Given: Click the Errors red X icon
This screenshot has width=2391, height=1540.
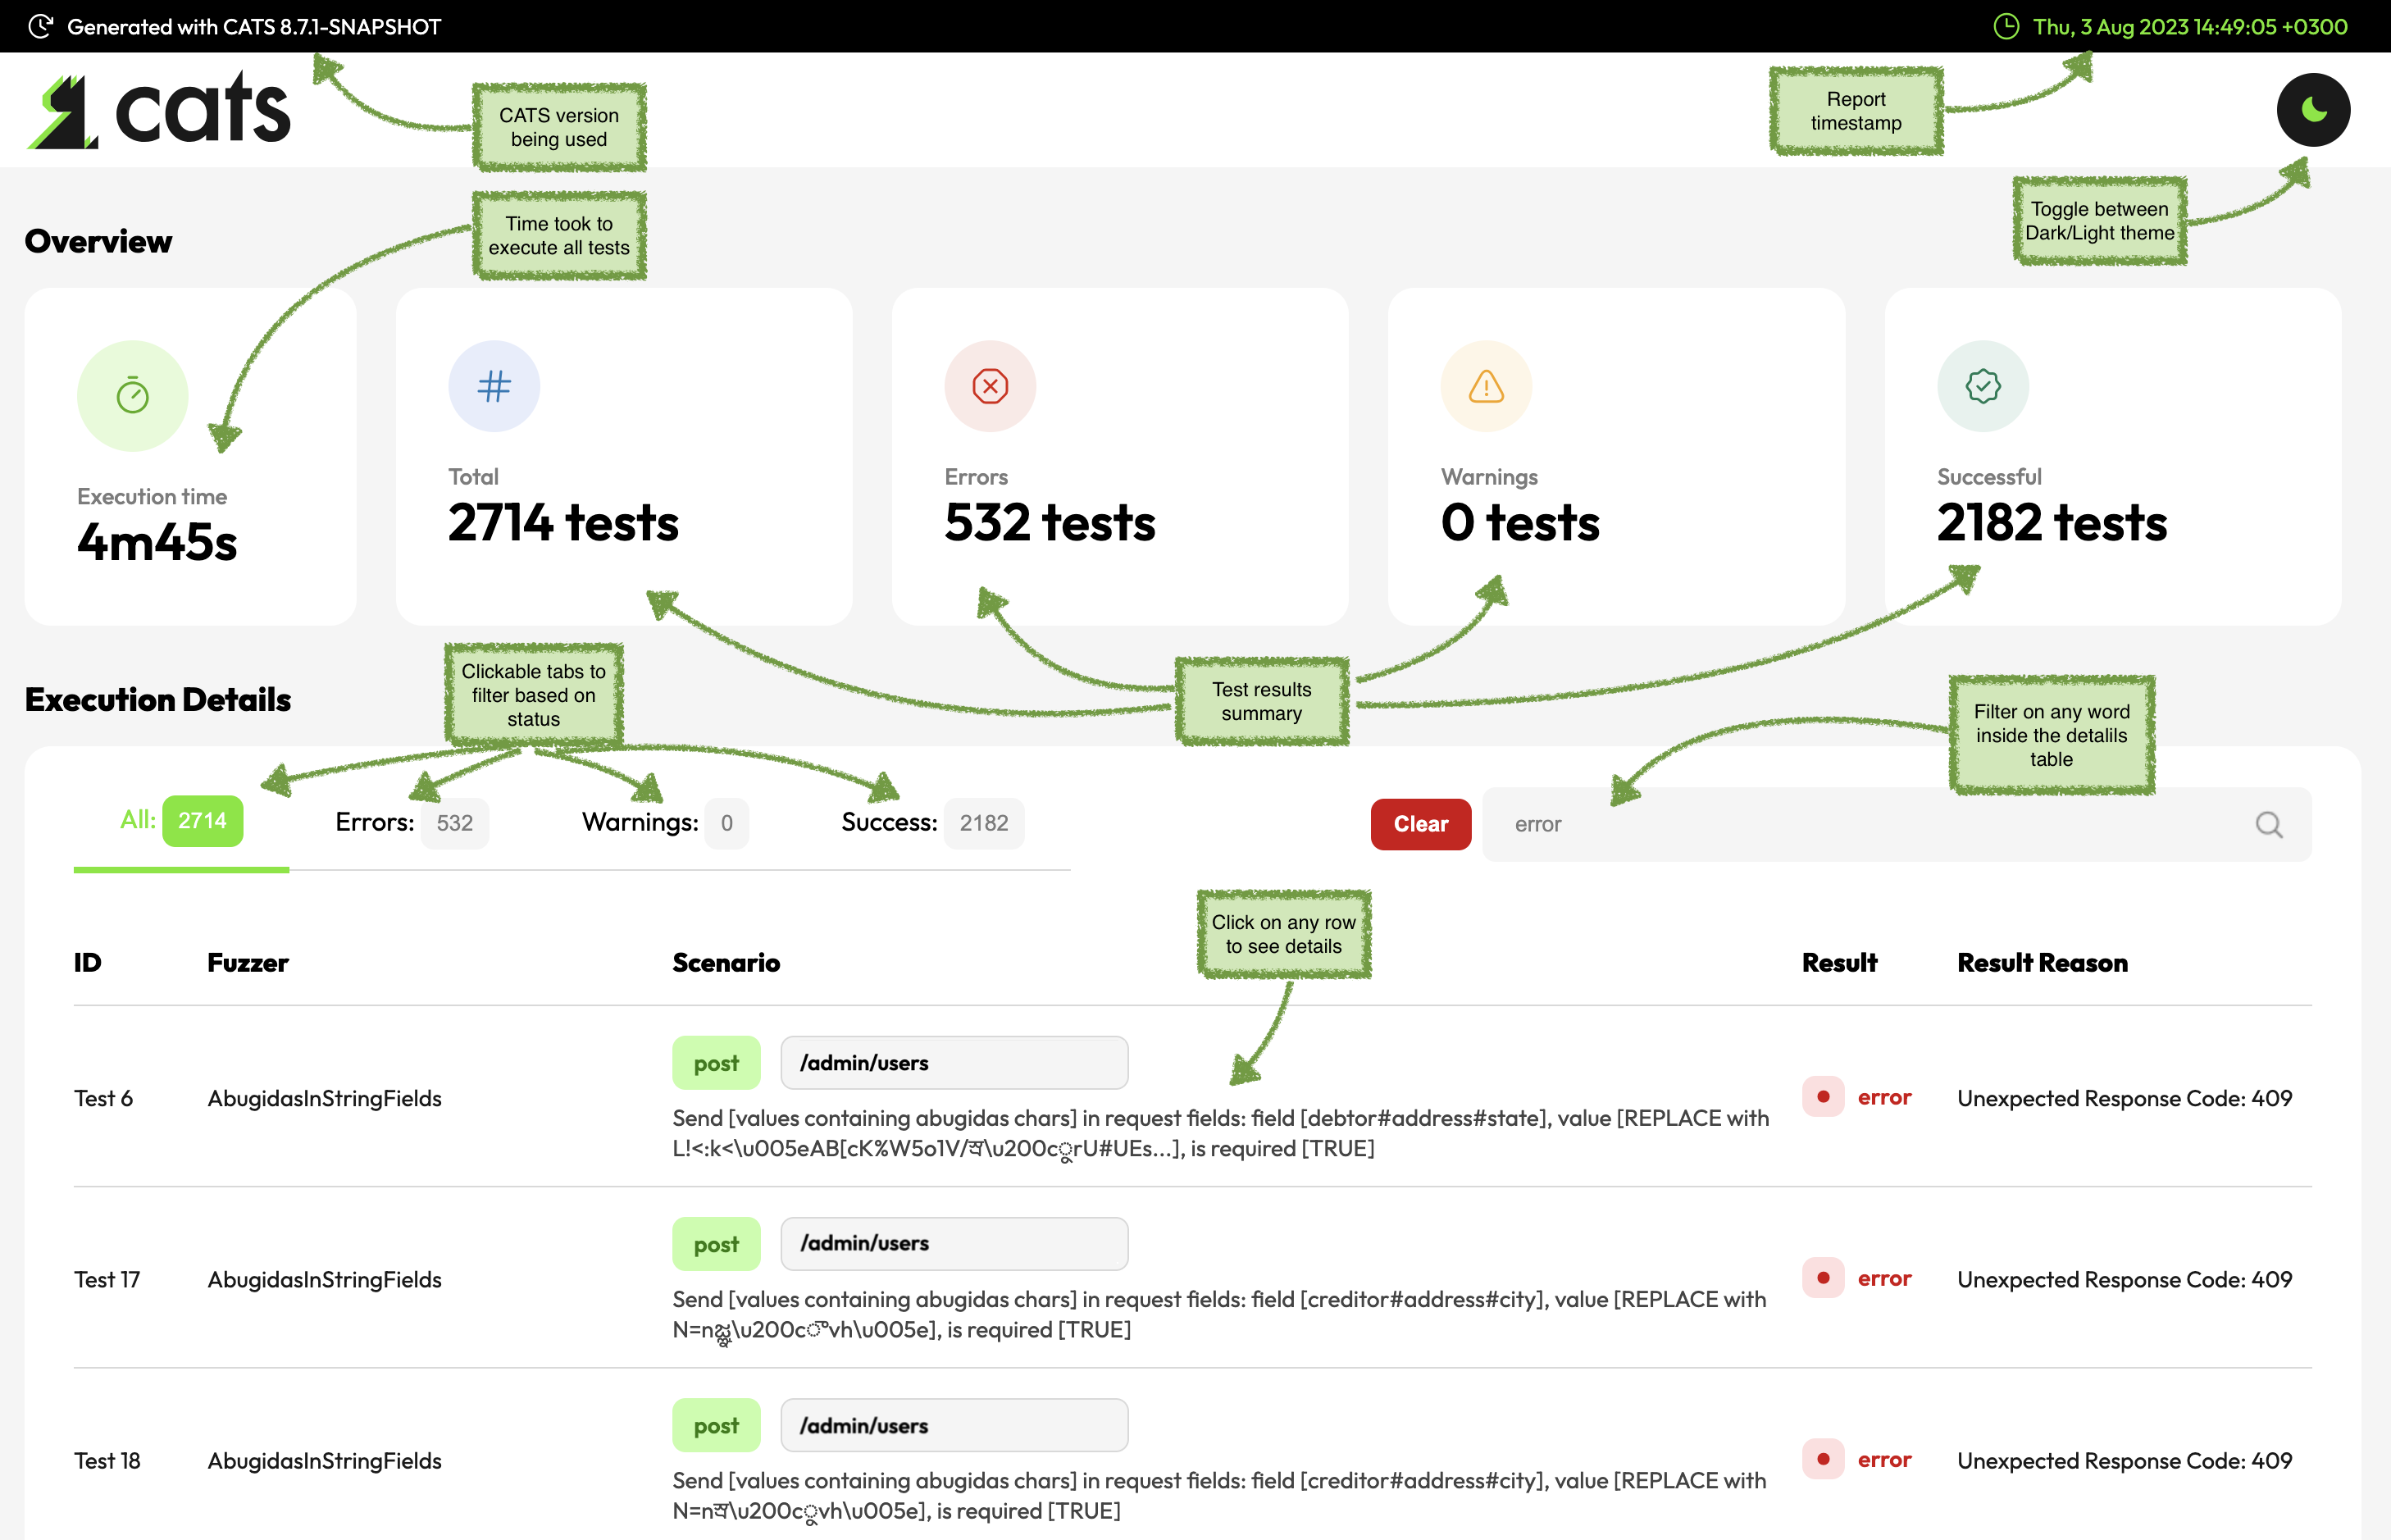Looking at the screenshot, I should (990, 386).
